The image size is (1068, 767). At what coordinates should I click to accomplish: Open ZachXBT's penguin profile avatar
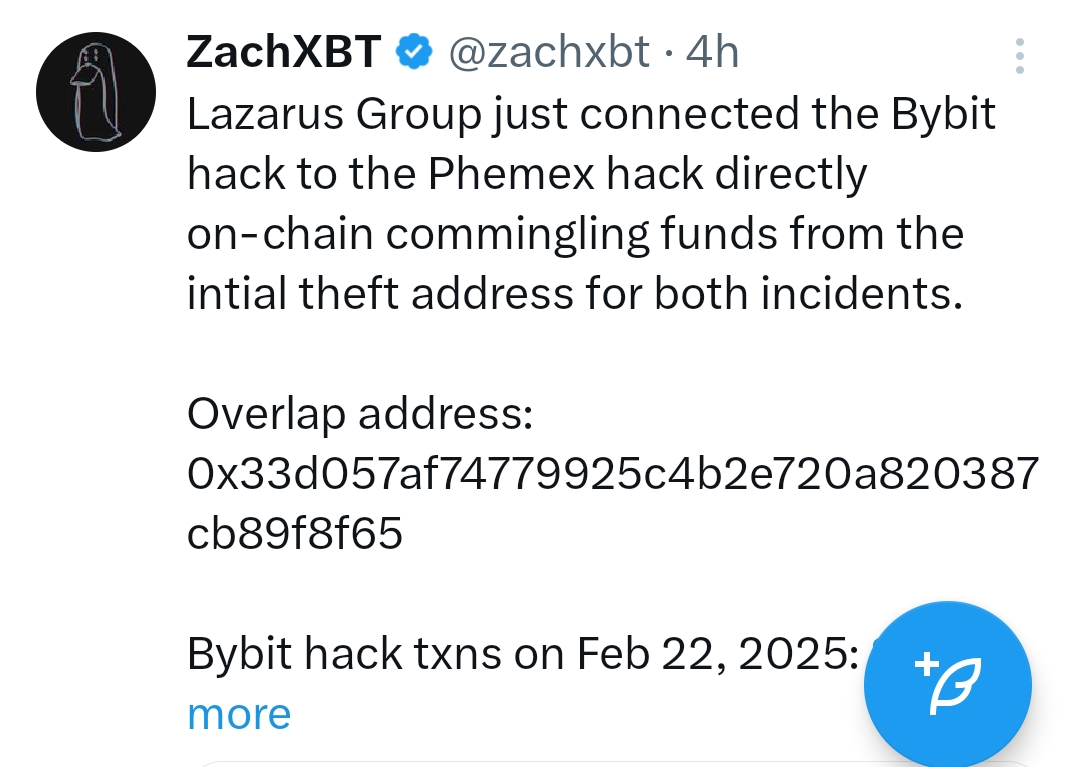pyautogui.click(x=96, y=92)
